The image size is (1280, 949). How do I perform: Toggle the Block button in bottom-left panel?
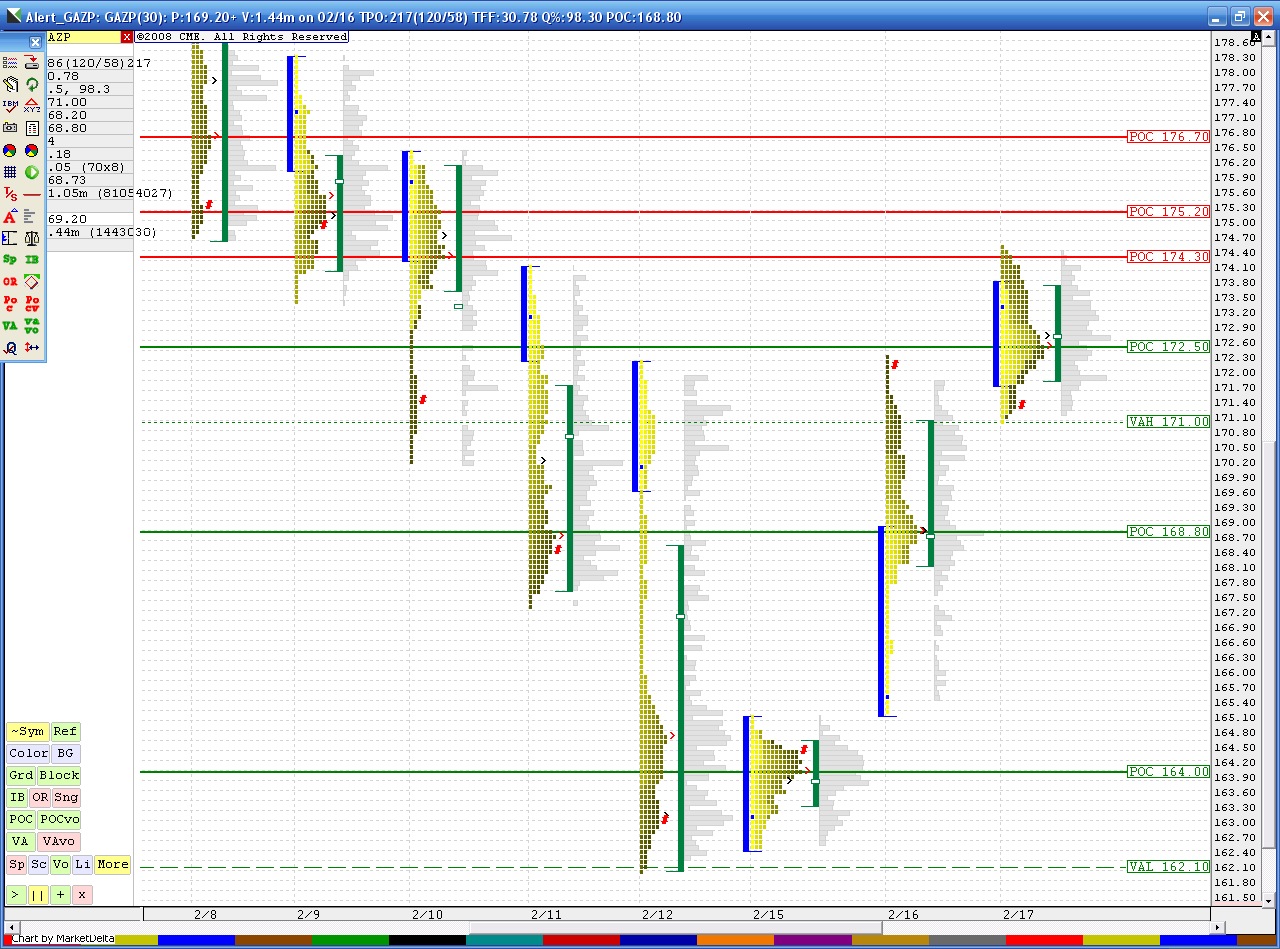tap(59, 775)
